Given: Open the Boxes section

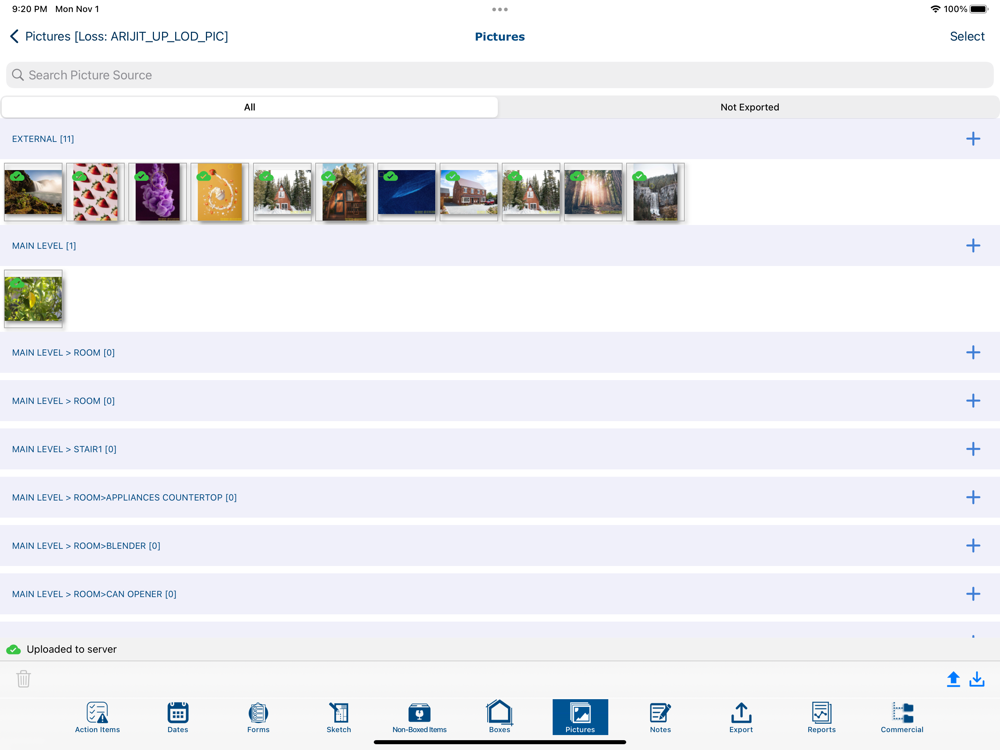Looking at the screenshot, I should pyautogui.click(x=499, y=717).
